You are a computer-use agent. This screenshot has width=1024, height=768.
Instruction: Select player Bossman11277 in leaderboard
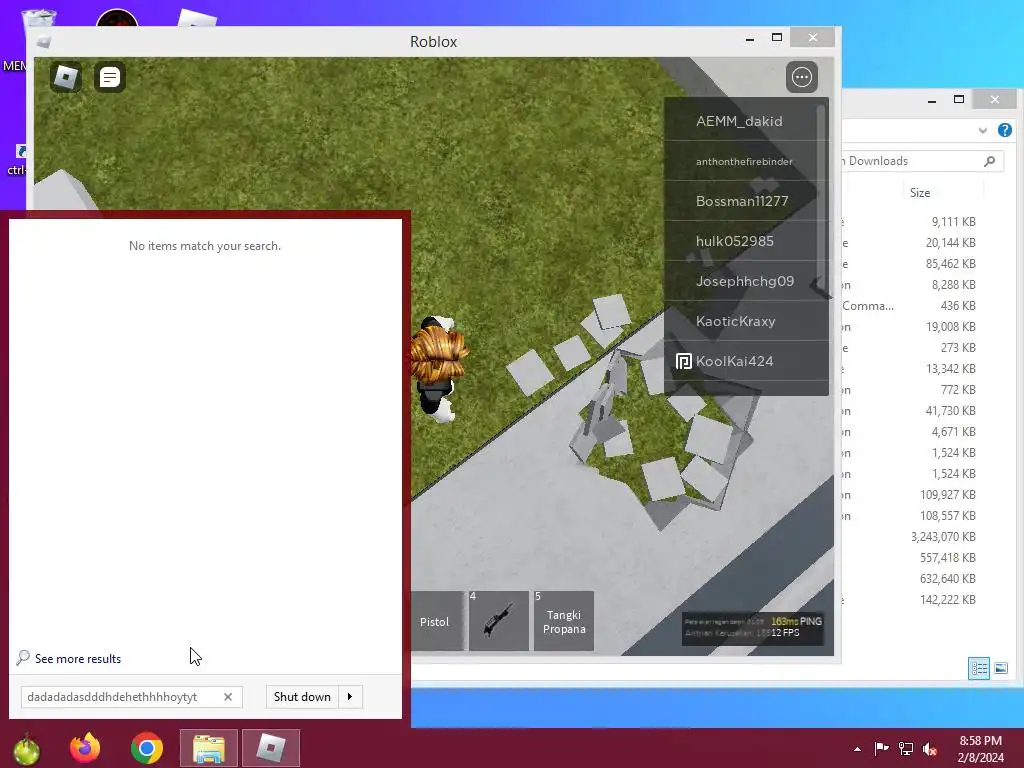743,201
